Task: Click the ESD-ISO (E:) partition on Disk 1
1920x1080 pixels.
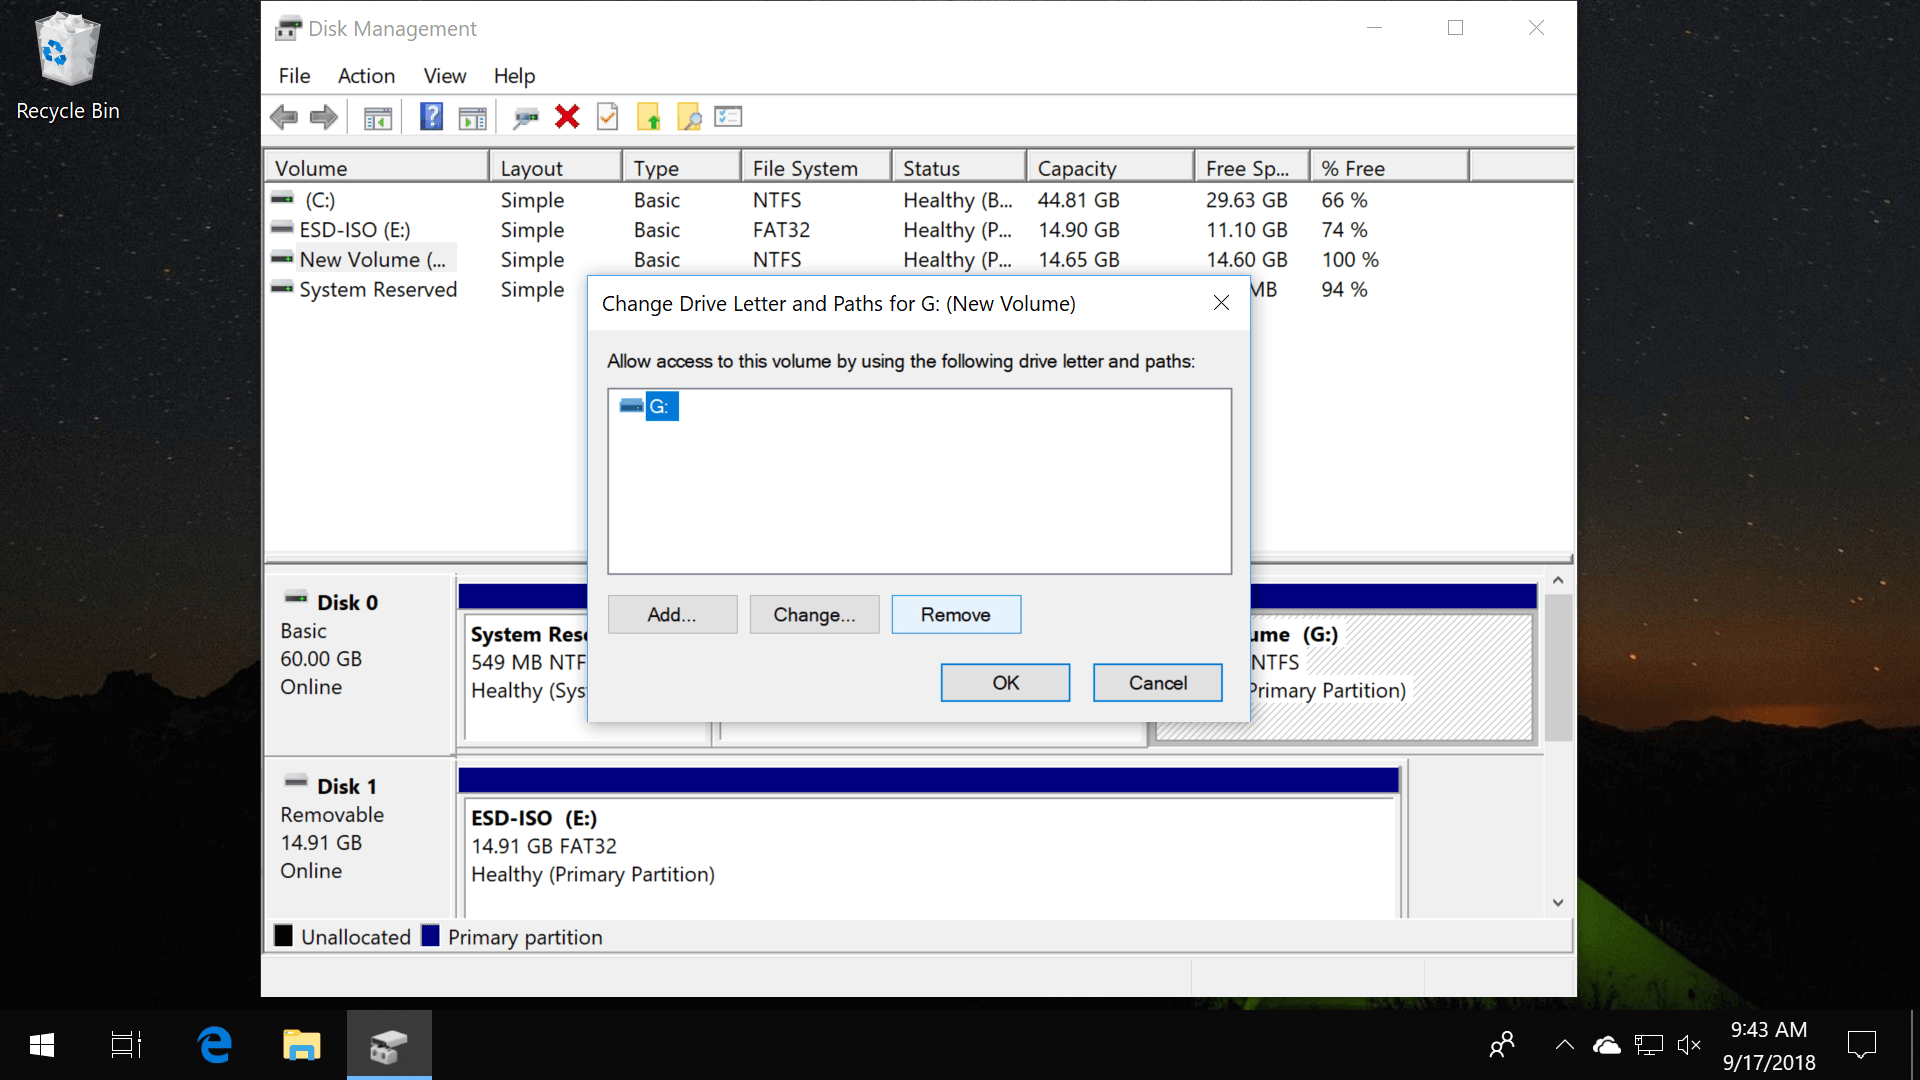Action: [928, 845]
